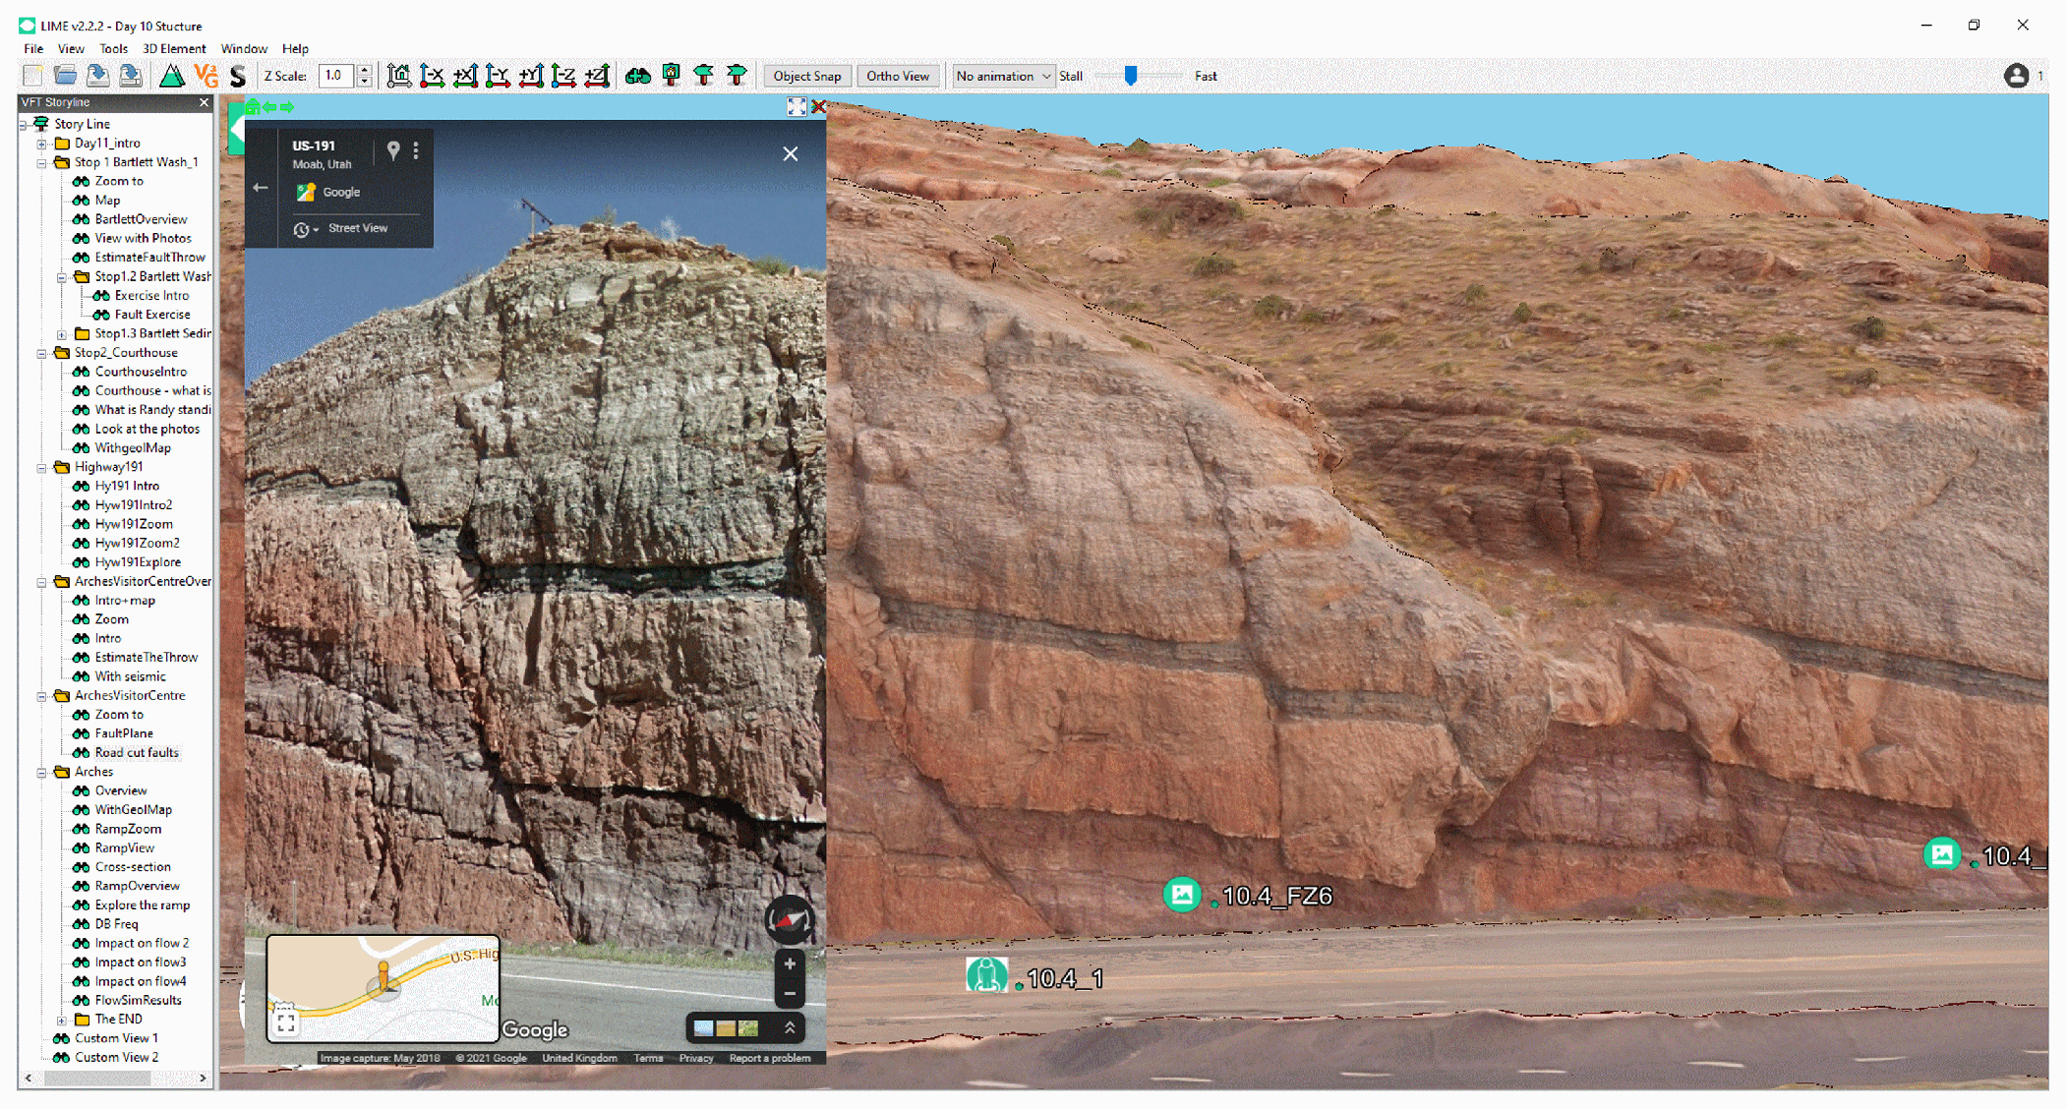Expand the Street View minimap

(286, 1022)
